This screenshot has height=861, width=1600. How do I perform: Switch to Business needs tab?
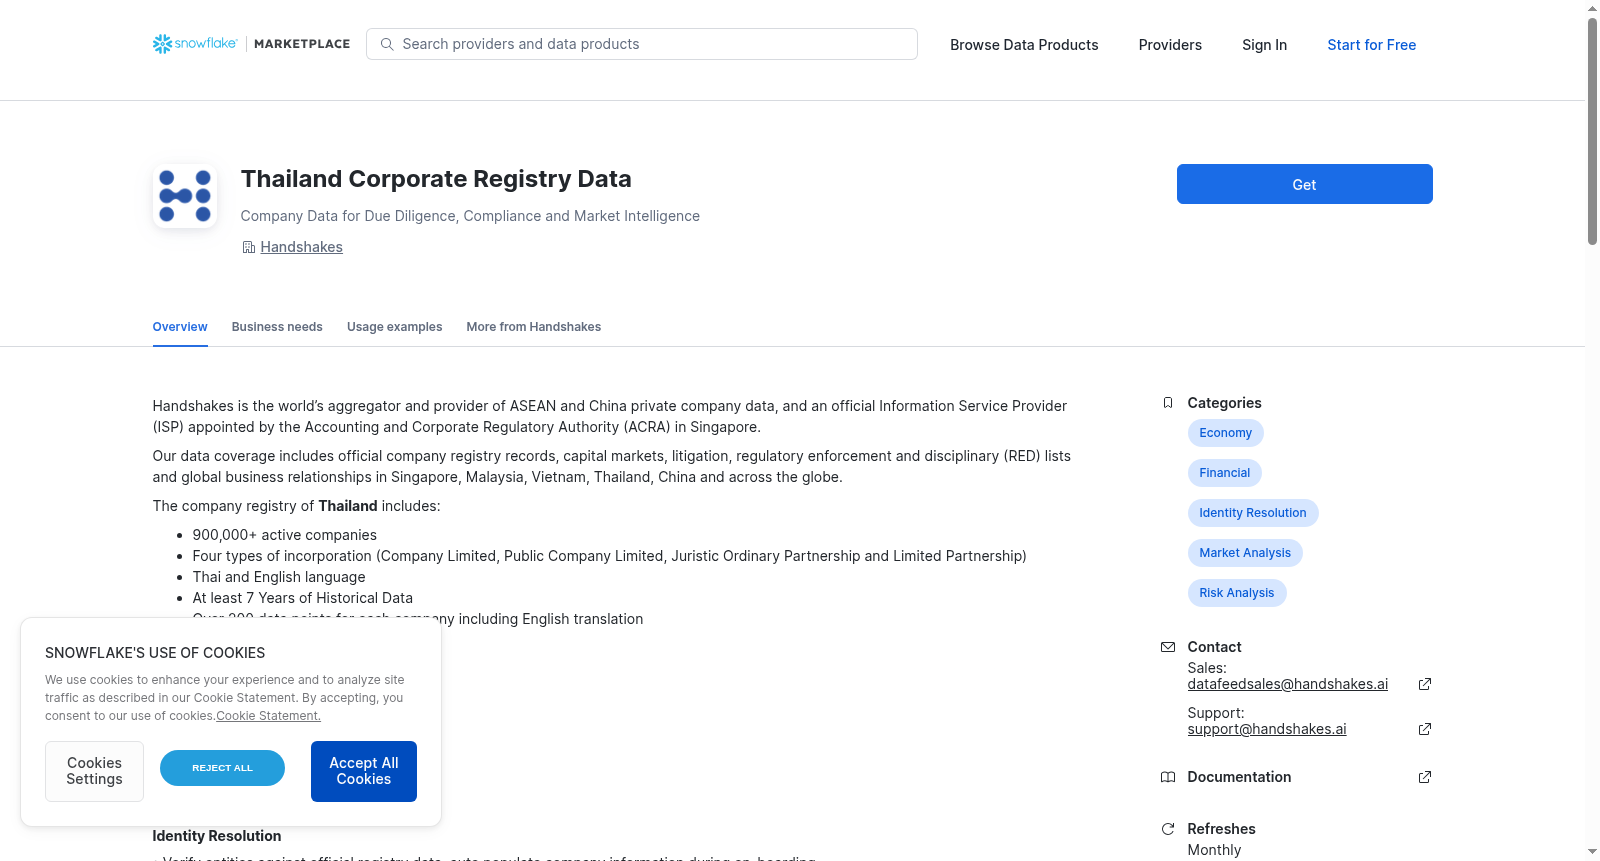pos(277,327)
